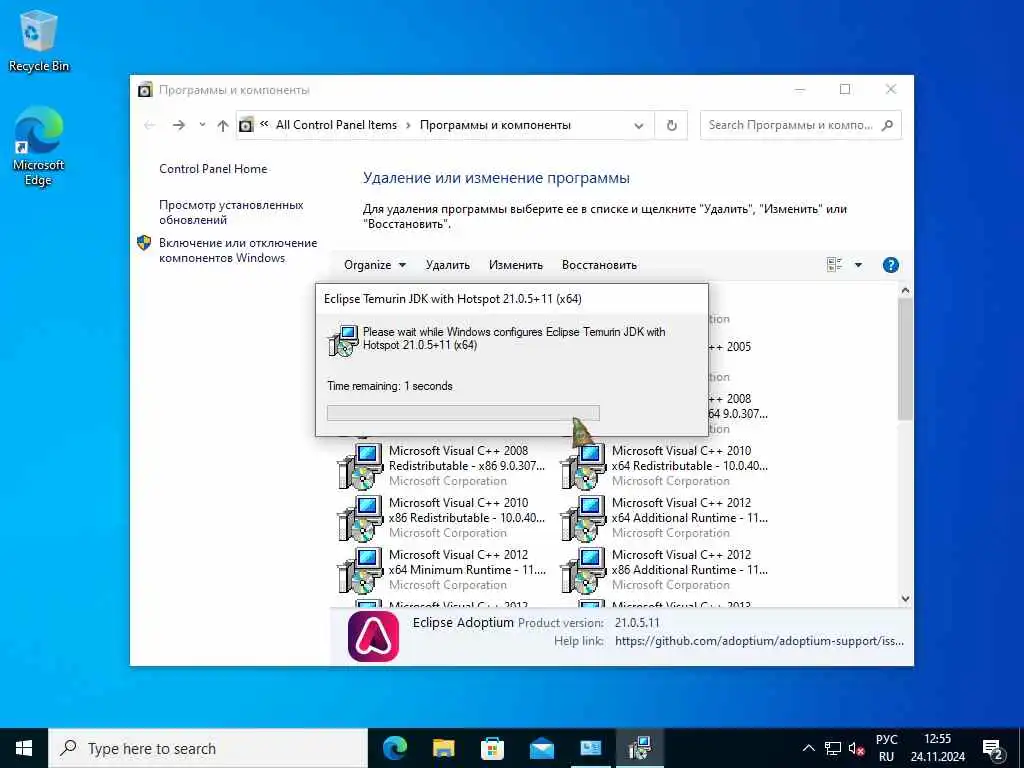Image resolution: width=1024 pixels, height=768 pixels.
Task: Click the Control Panel address bar icon
Action: 246,125
